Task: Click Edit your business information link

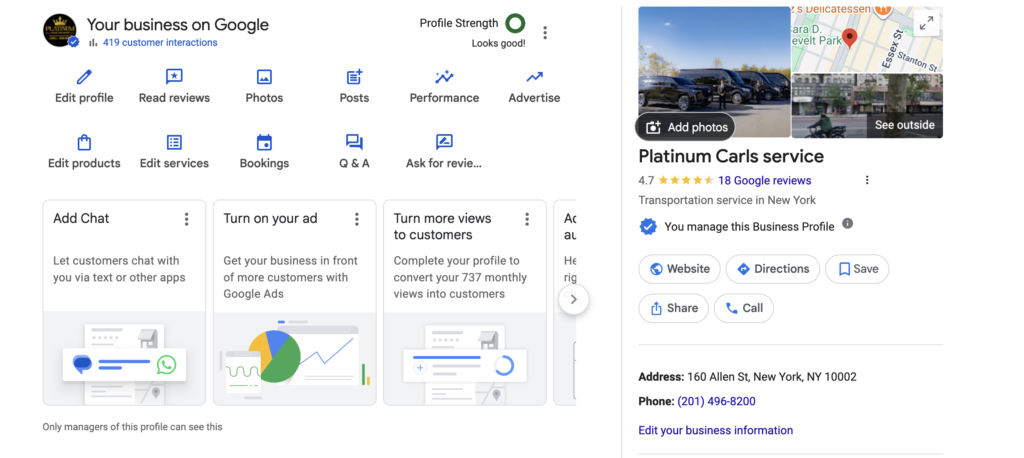Action: (715, 430)
